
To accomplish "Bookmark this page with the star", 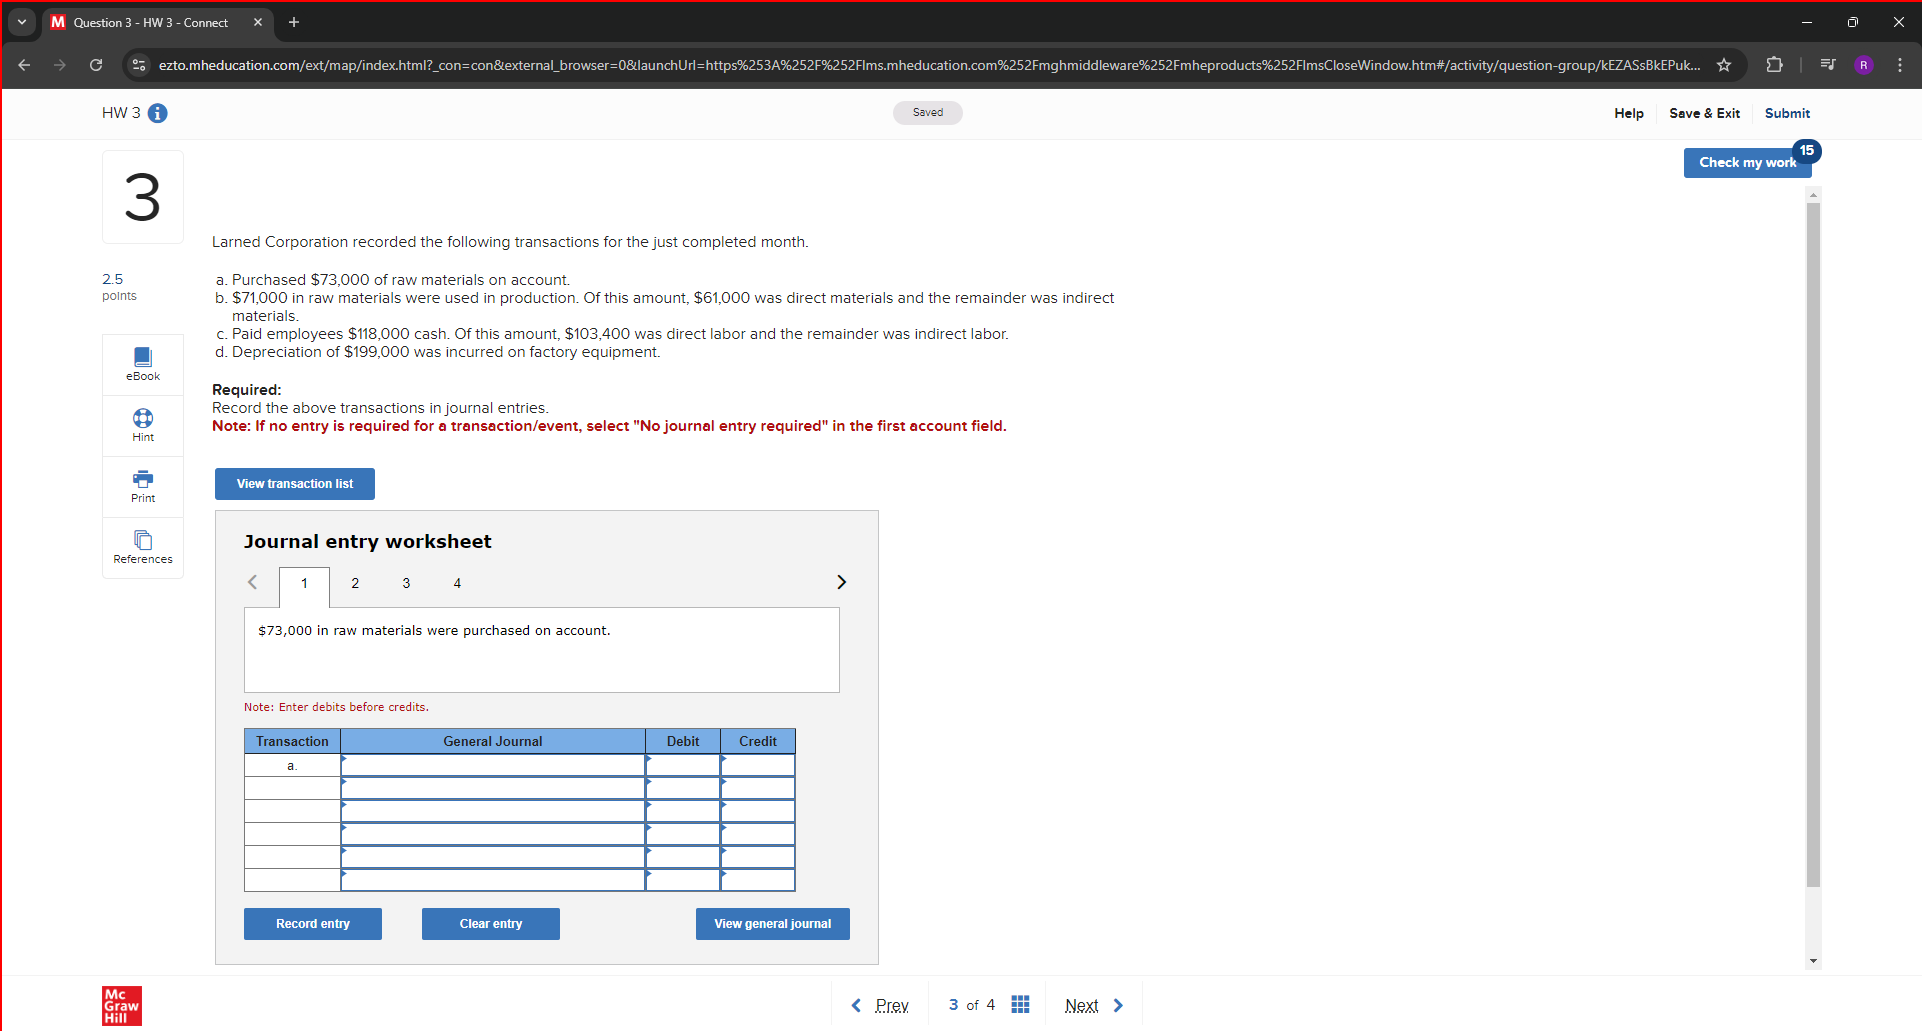I will 1724,65.
